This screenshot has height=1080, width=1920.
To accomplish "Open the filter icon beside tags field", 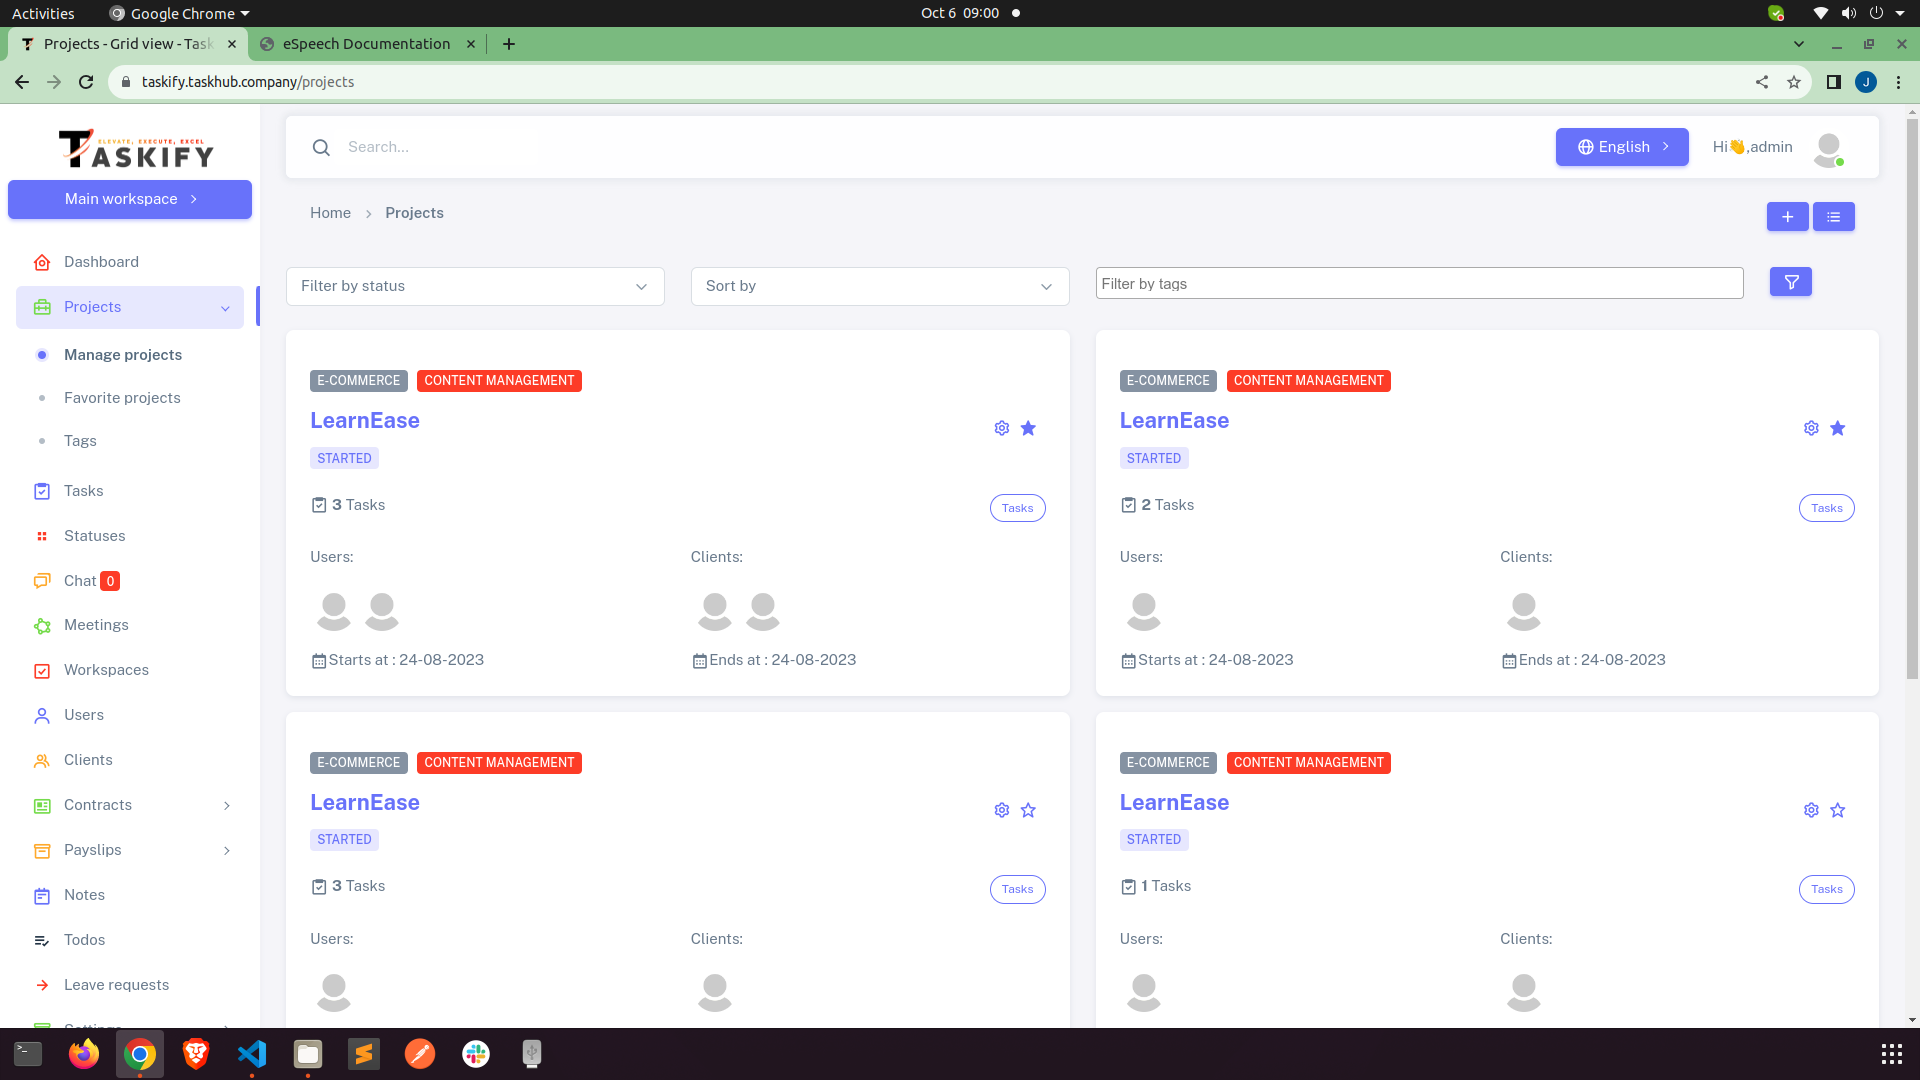I will tap(1790, 281).
